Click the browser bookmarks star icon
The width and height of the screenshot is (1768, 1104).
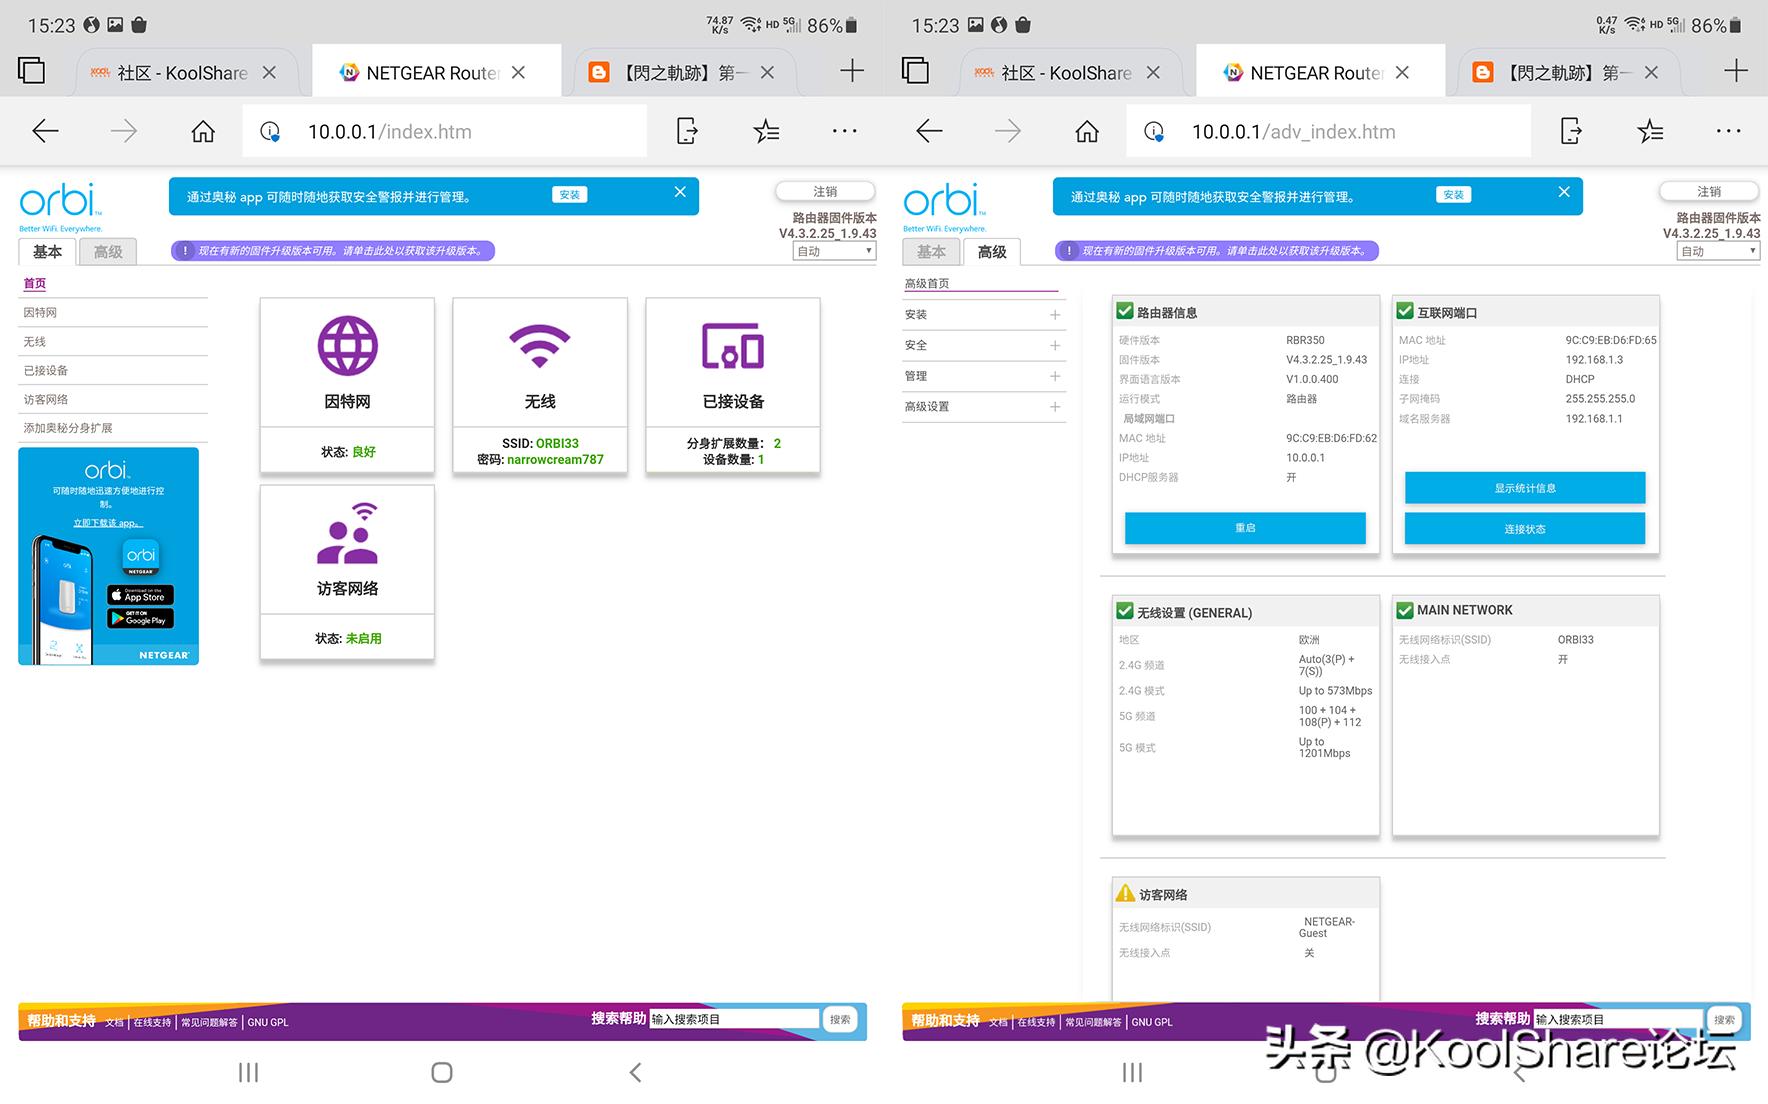click(766, 131)
